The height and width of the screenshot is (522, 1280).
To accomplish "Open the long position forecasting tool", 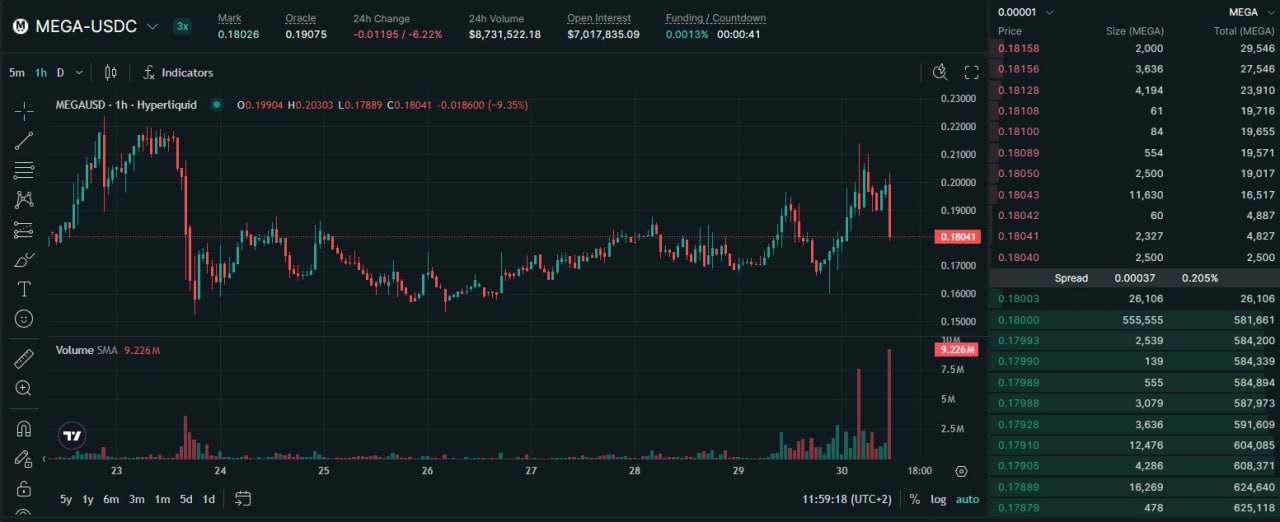I will [24, 230].
